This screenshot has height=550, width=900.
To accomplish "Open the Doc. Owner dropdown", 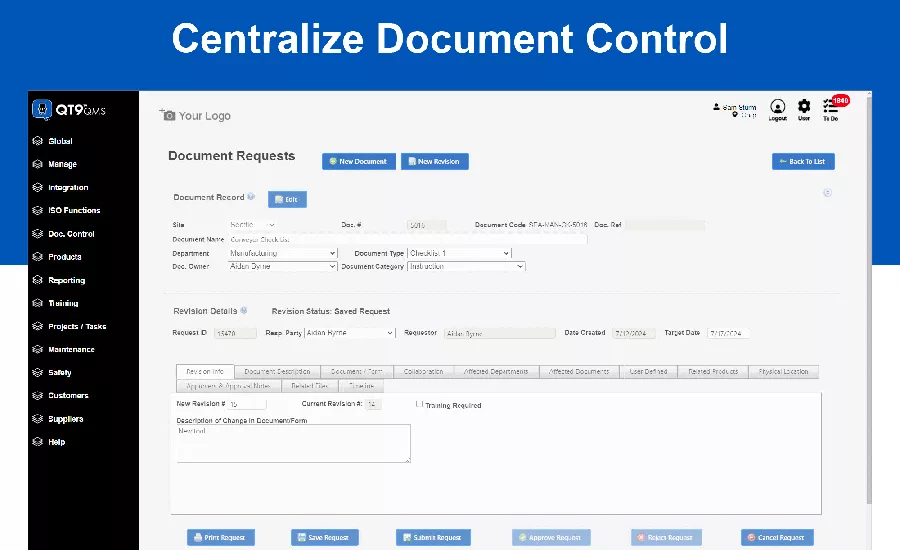I will (x=282, y=266).
